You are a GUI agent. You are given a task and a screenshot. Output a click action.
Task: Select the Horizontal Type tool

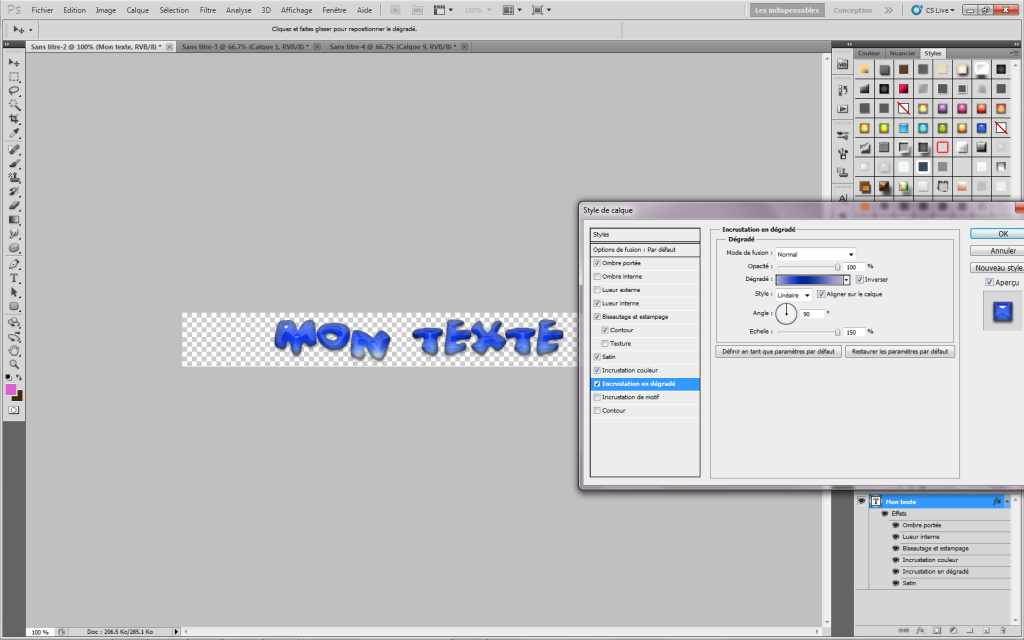click(14, 278)
